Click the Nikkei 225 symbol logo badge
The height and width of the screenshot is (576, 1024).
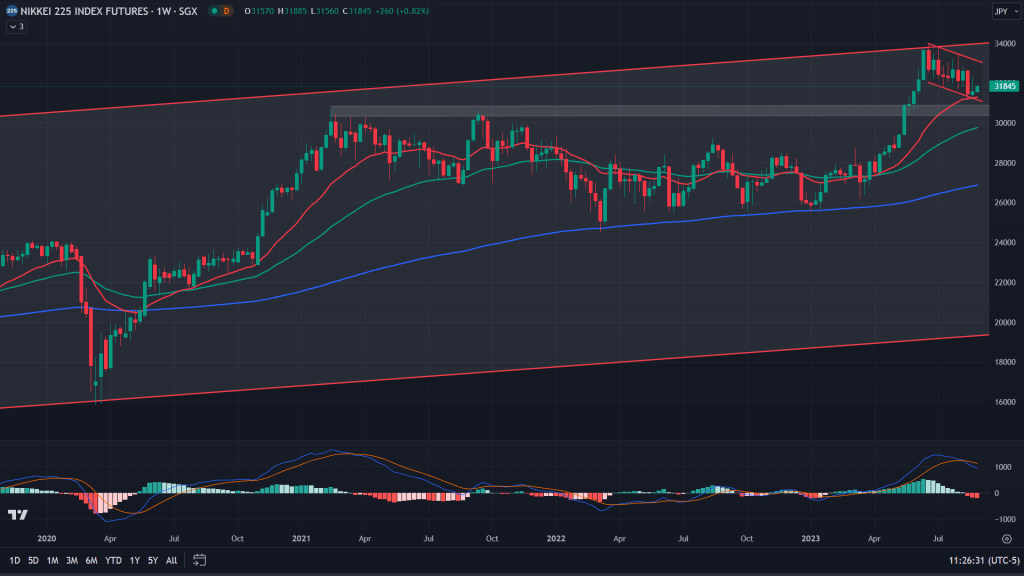[11, 11]
